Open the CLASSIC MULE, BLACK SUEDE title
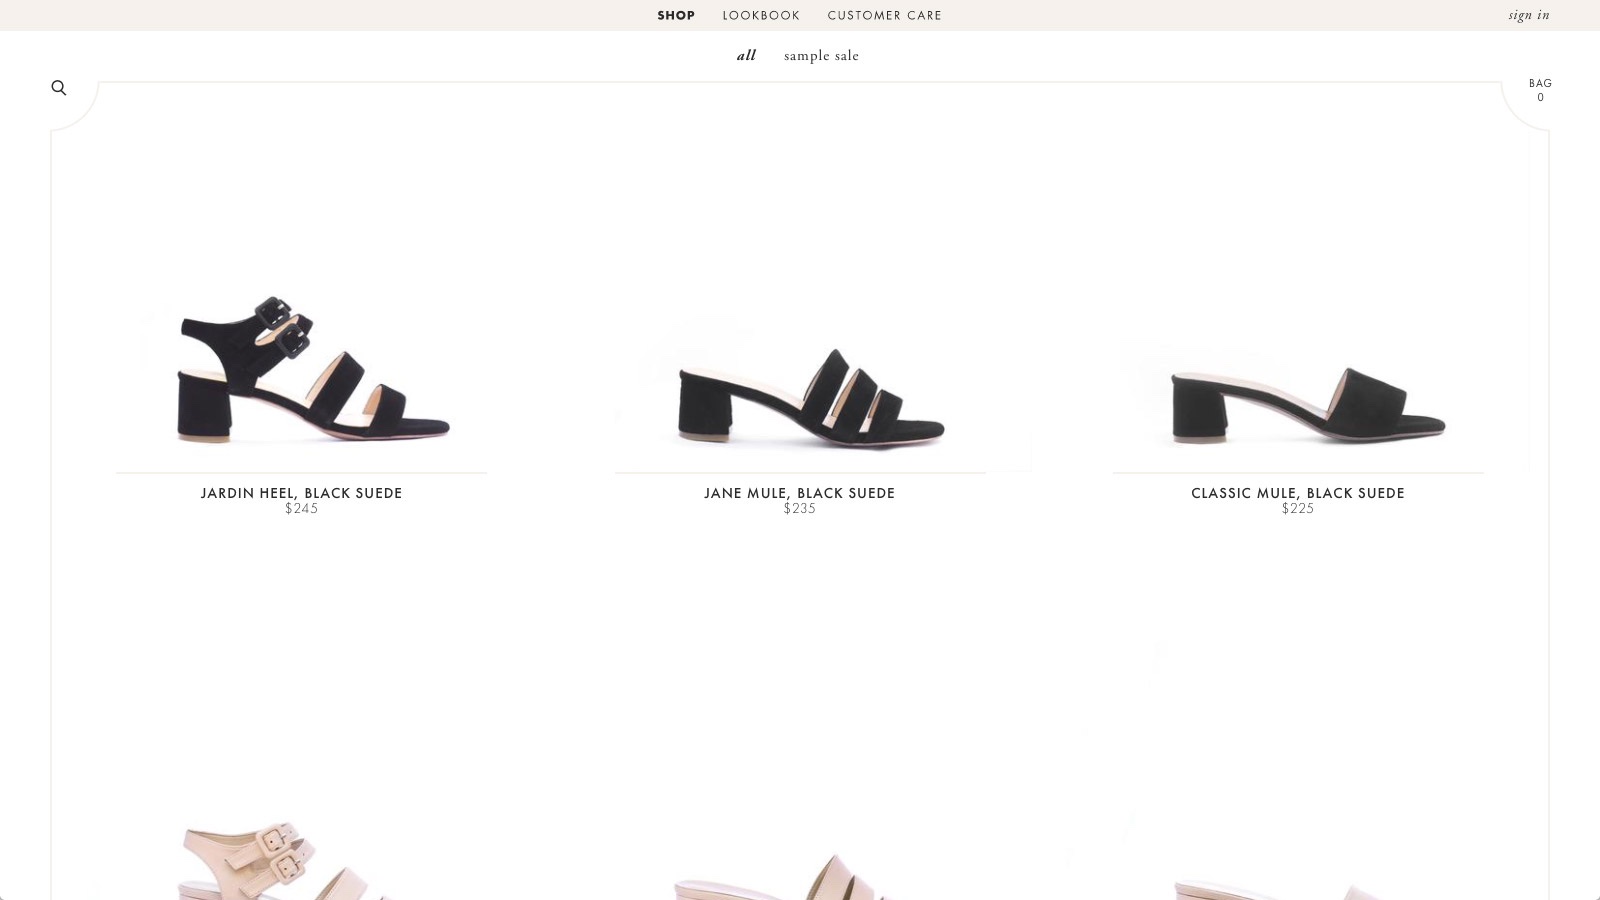This screenshot has height=900, width=1600. 1298,493
